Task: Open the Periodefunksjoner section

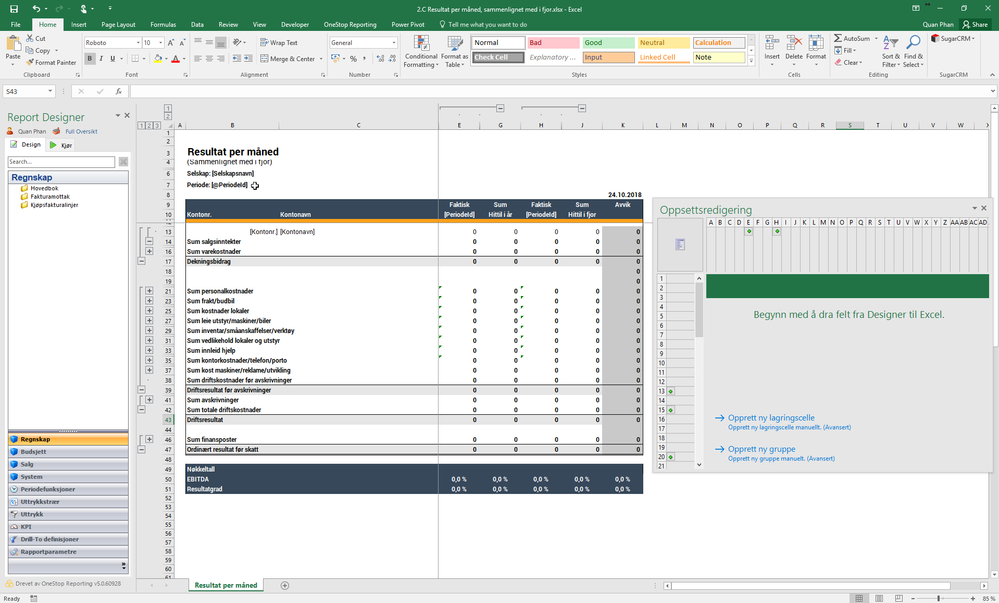Action: tap(68, 489)
